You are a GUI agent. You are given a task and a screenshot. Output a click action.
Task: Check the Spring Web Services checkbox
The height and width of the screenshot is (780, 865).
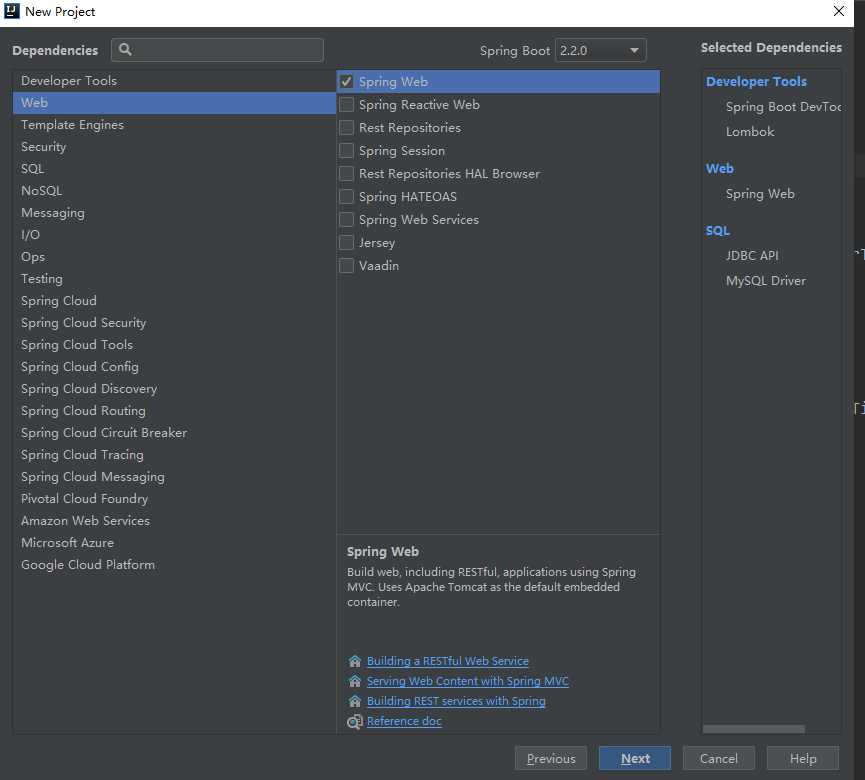pos(346,220)
